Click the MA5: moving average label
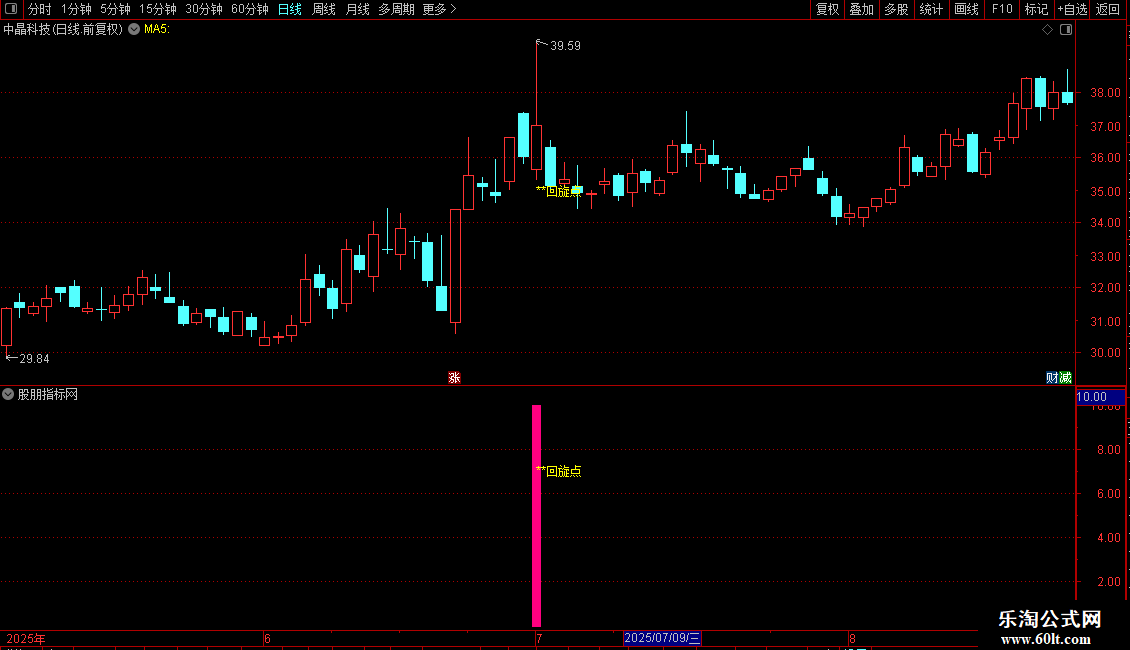This screenshot has height=650, width=1130. [157, 30]
